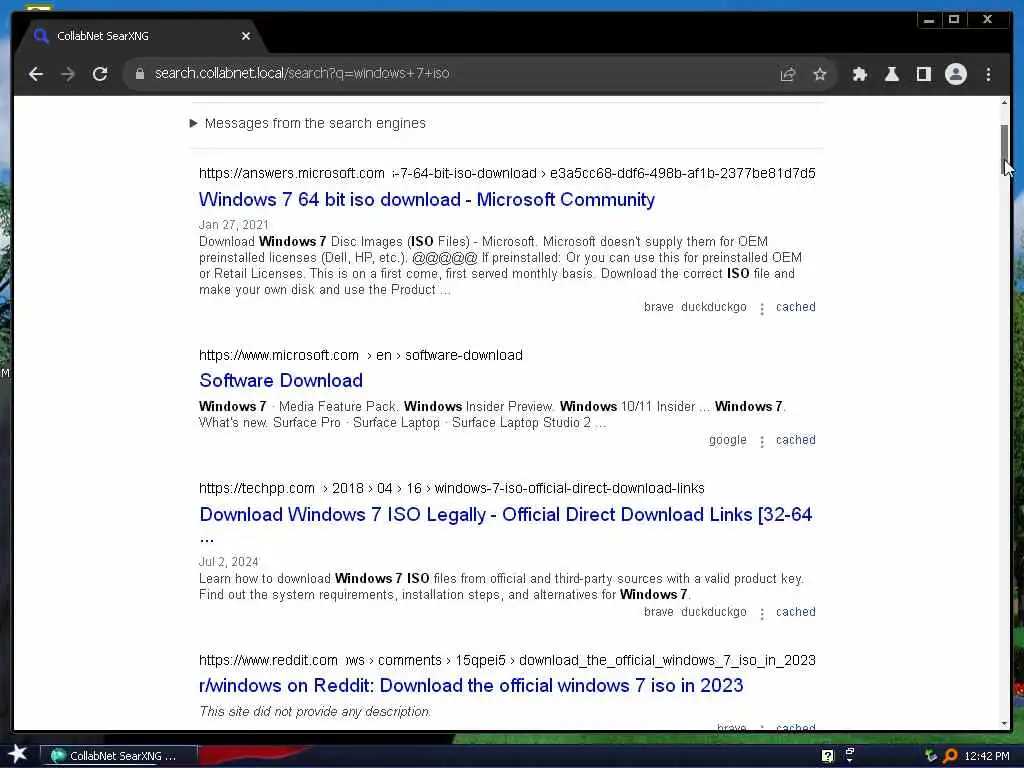
Task: Click the page scrollbar thumb
Action: tap(1004, 148)
